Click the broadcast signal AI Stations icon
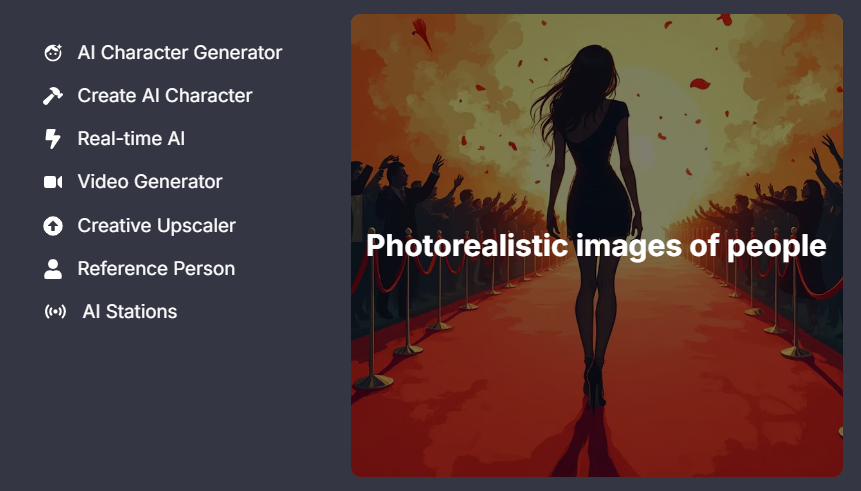The image size is (861, 491). 55,312
